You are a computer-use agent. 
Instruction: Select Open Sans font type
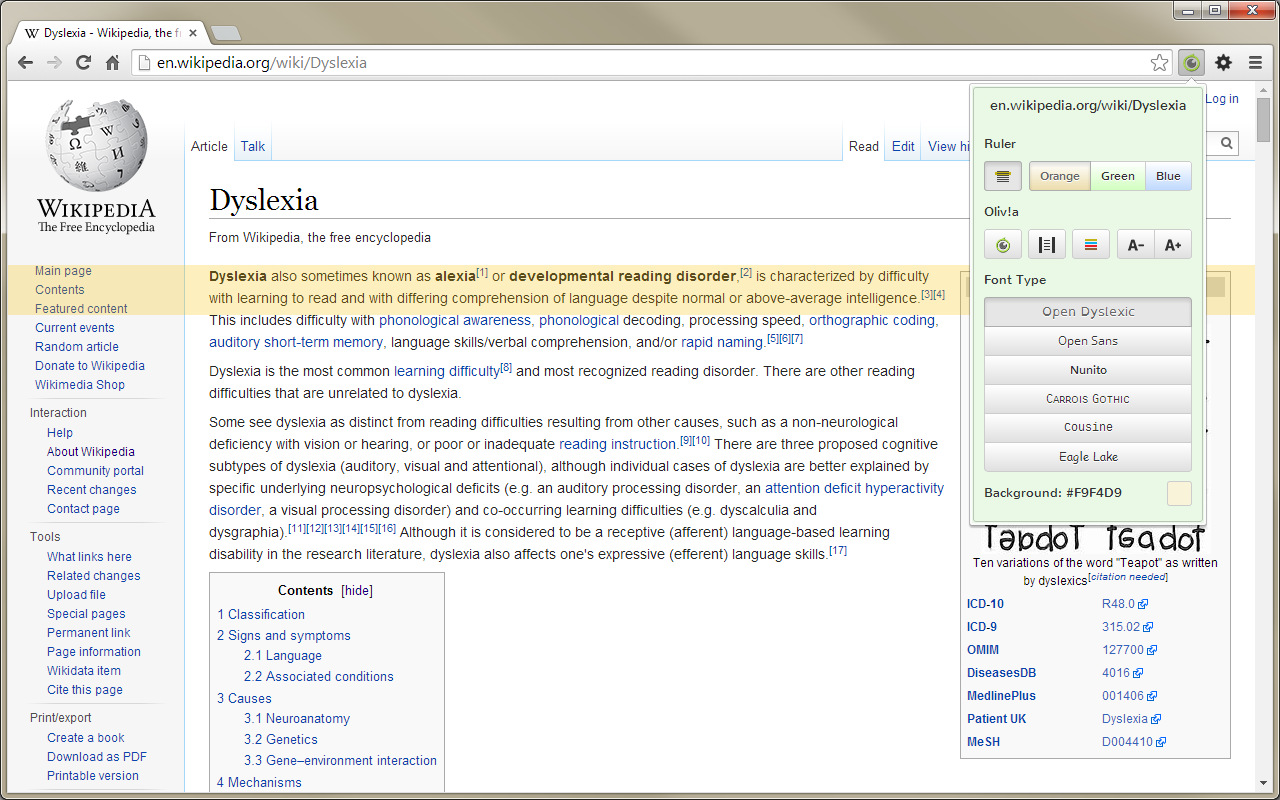pyautogui.click(x=1088, y=341)
